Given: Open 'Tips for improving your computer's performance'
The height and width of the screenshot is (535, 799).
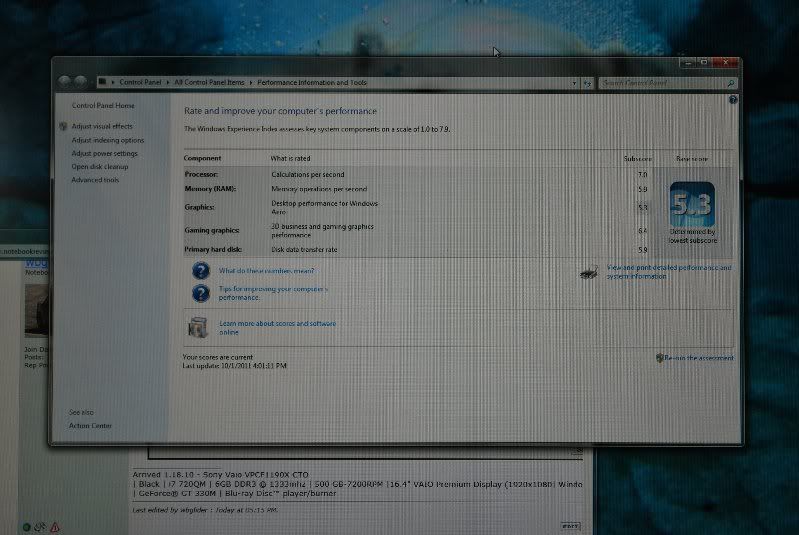Looking at the screenshot, I should coord(273,293).
